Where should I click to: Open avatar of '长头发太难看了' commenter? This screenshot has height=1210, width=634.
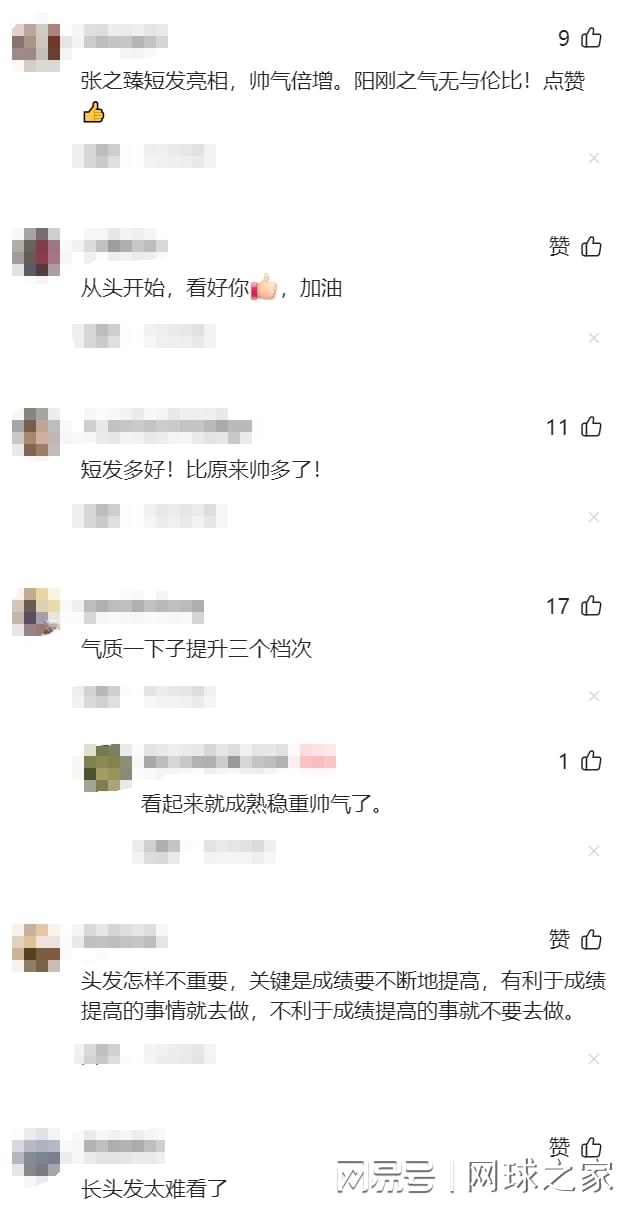pos(36,1152)
